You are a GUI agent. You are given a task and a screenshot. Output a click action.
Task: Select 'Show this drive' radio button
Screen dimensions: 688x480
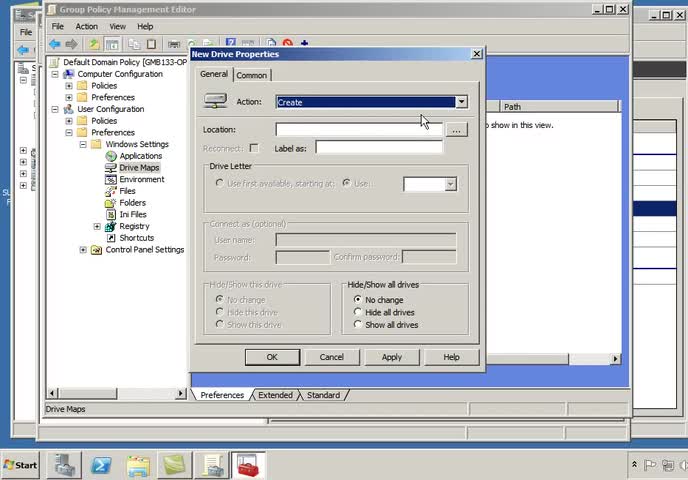(x=219, y=324)
